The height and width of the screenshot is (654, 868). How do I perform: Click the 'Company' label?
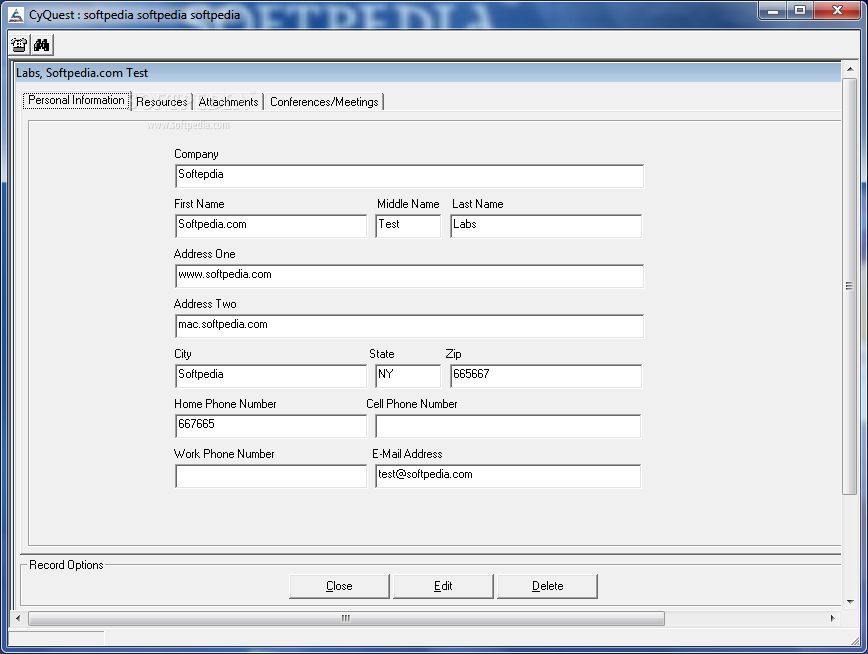pos(196,154)
